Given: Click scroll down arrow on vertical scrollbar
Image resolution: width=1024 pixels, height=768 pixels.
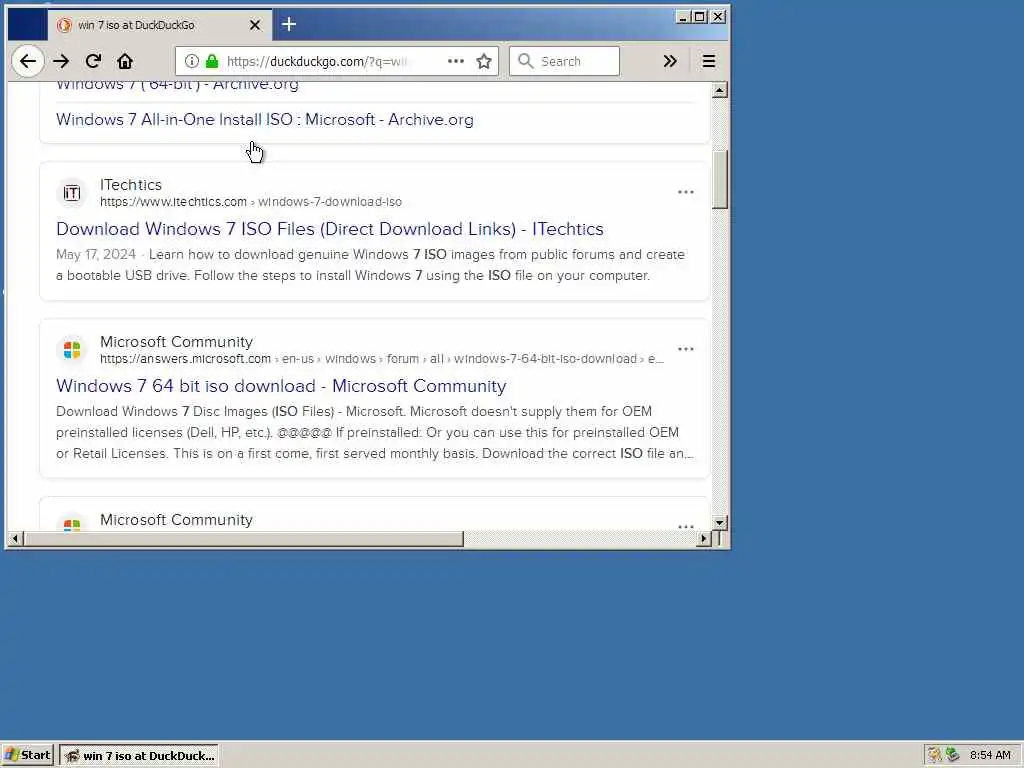Looking at the screenshot, I should (720, 522).
